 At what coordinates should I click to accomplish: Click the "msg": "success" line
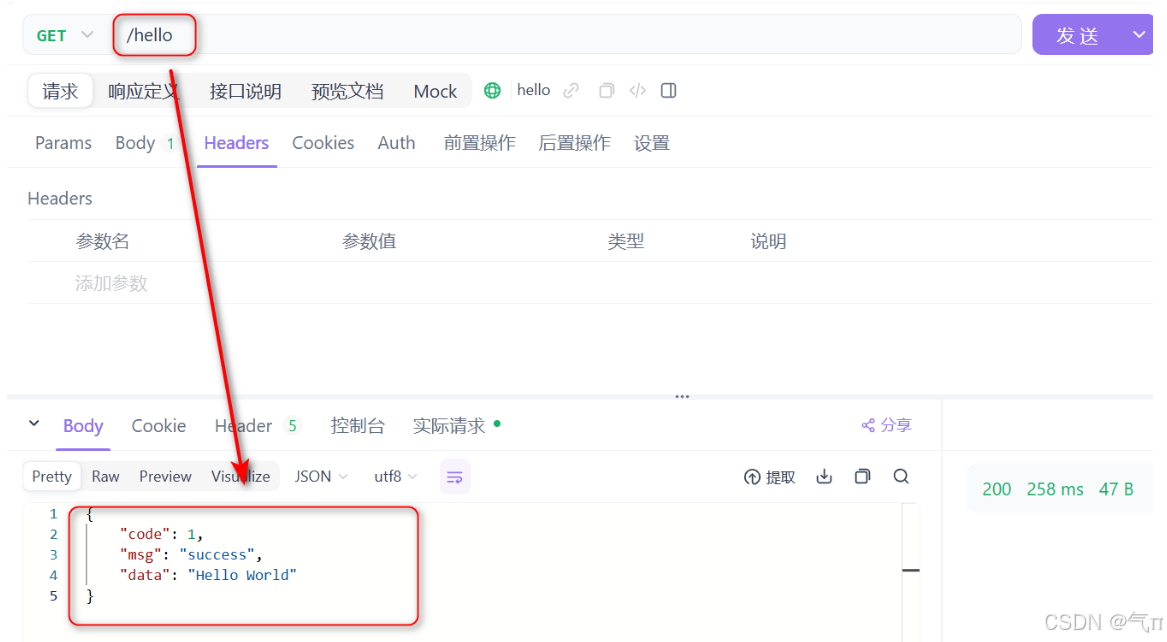point(191,554)
